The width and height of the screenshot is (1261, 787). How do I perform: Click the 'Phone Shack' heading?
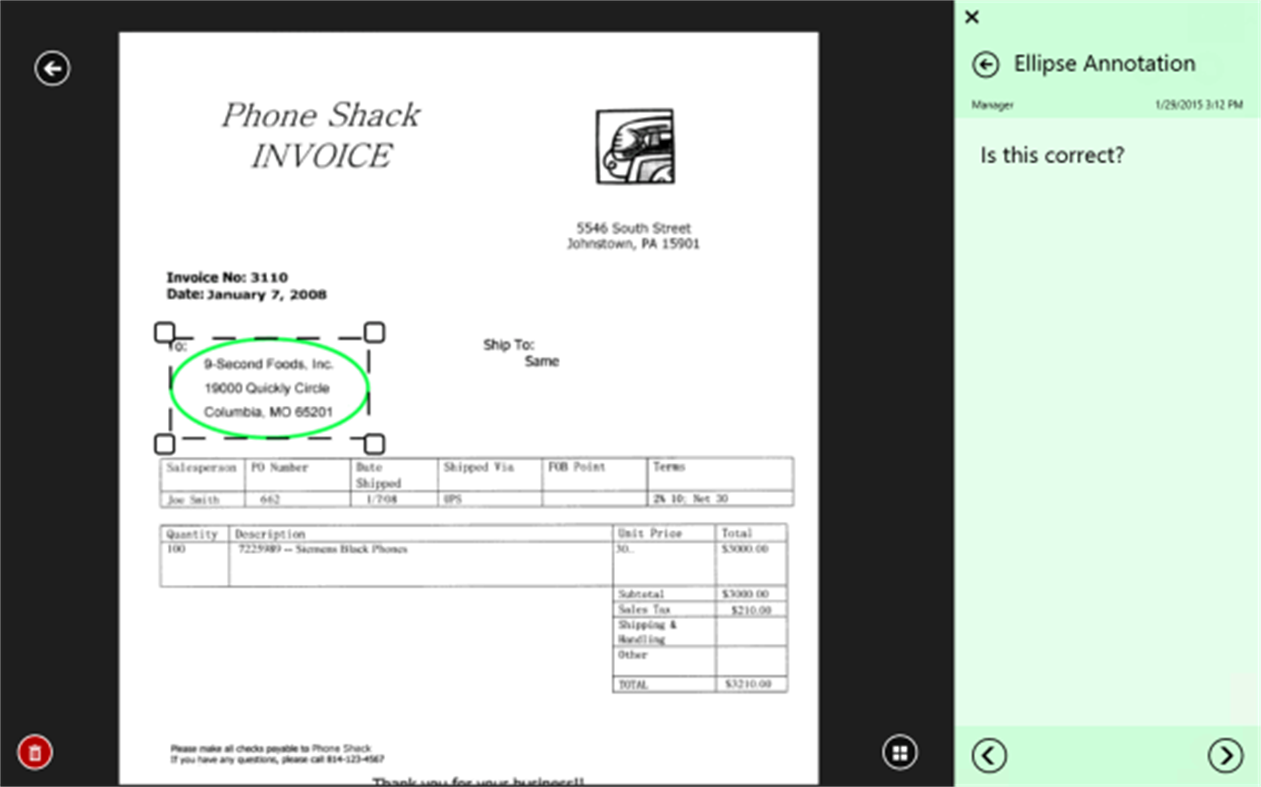[x=320, y=116]
